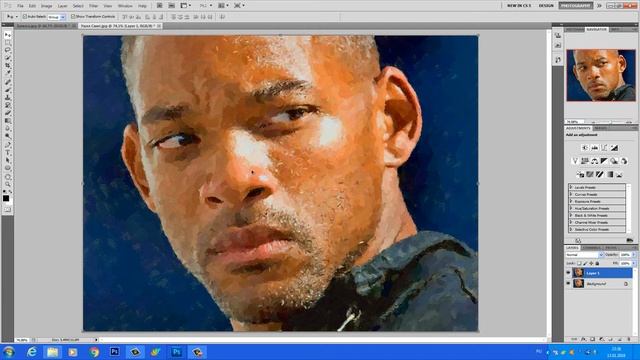Select the Lasso tool
This screenshot has width=640, height=360.
(7, 50)
